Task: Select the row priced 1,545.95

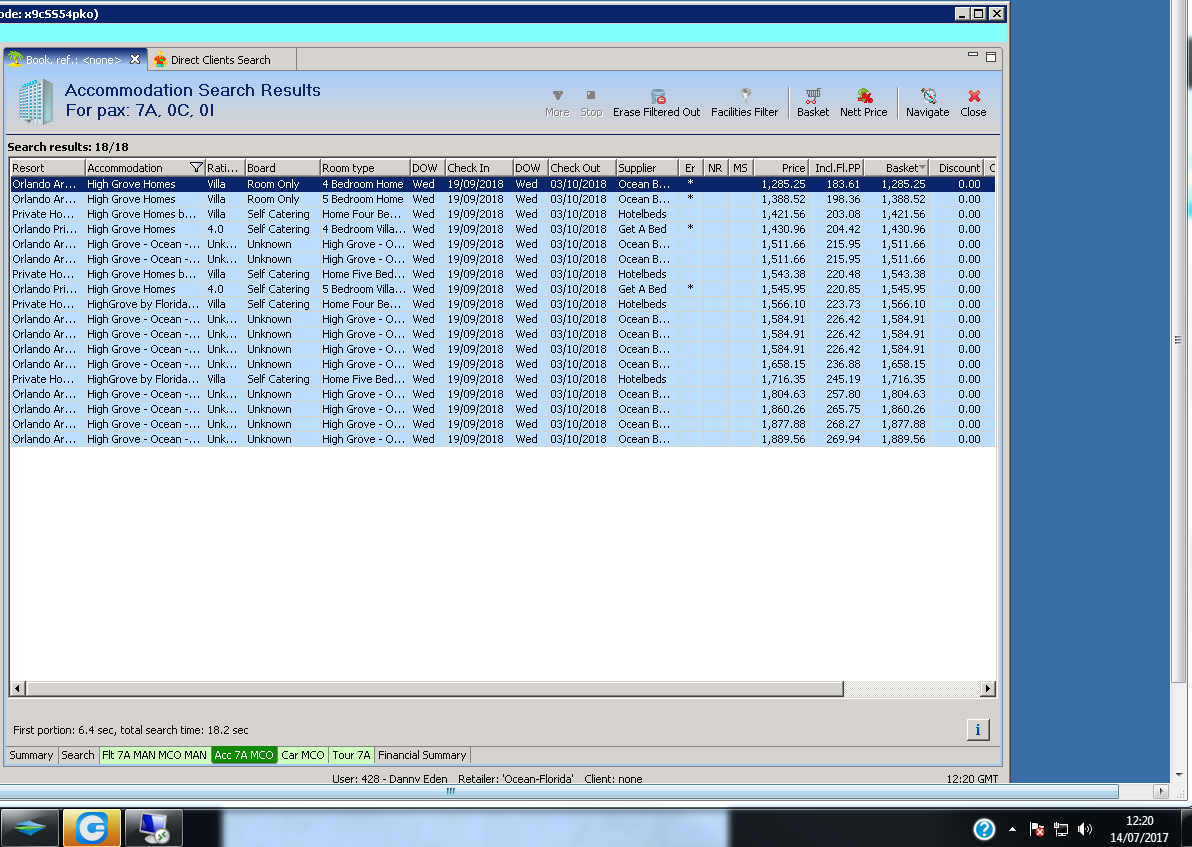Action: tap(502, 289)
